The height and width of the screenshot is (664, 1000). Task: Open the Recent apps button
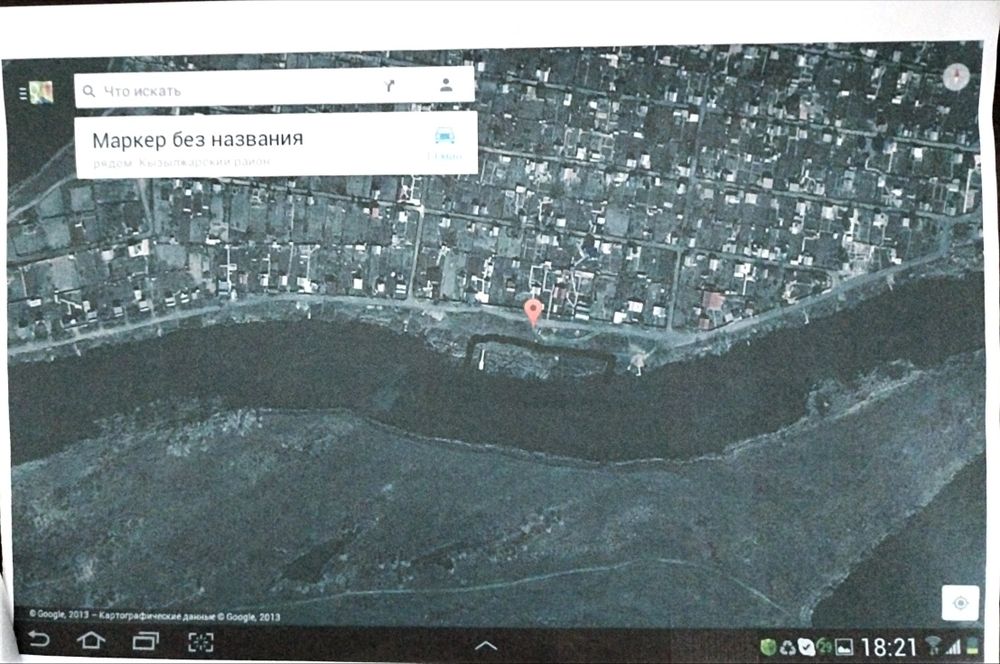click(x=145, y=640)
